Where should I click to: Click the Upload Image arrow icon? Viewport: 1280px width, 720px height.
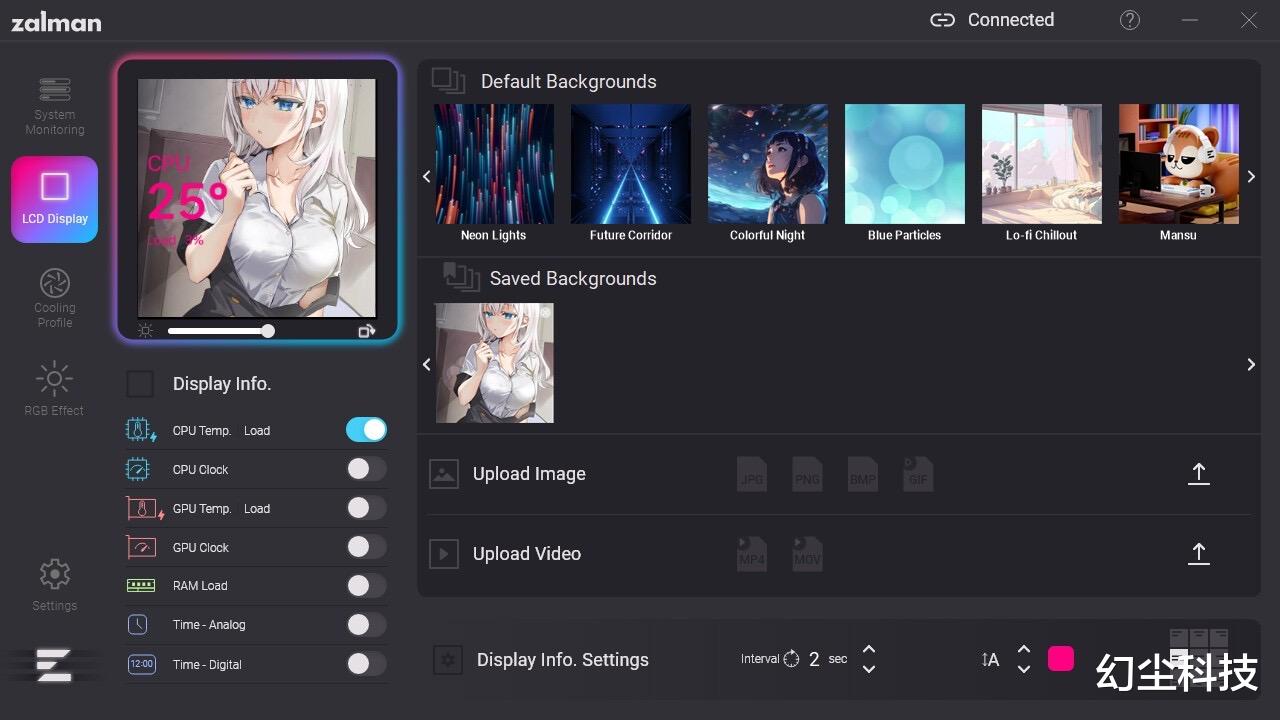1198,474
